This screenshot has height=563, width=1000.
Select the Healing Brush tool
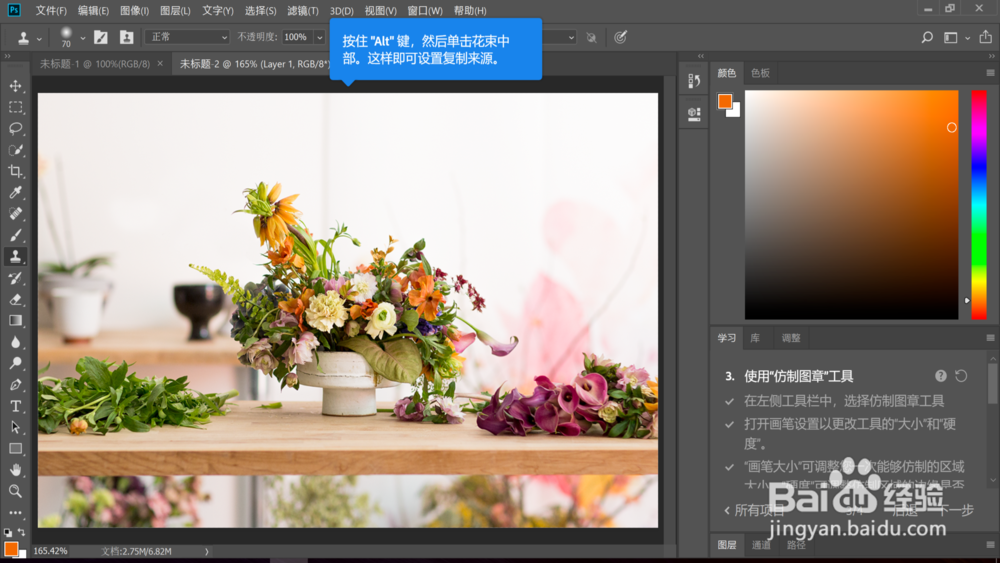click(x=15, y=214)
